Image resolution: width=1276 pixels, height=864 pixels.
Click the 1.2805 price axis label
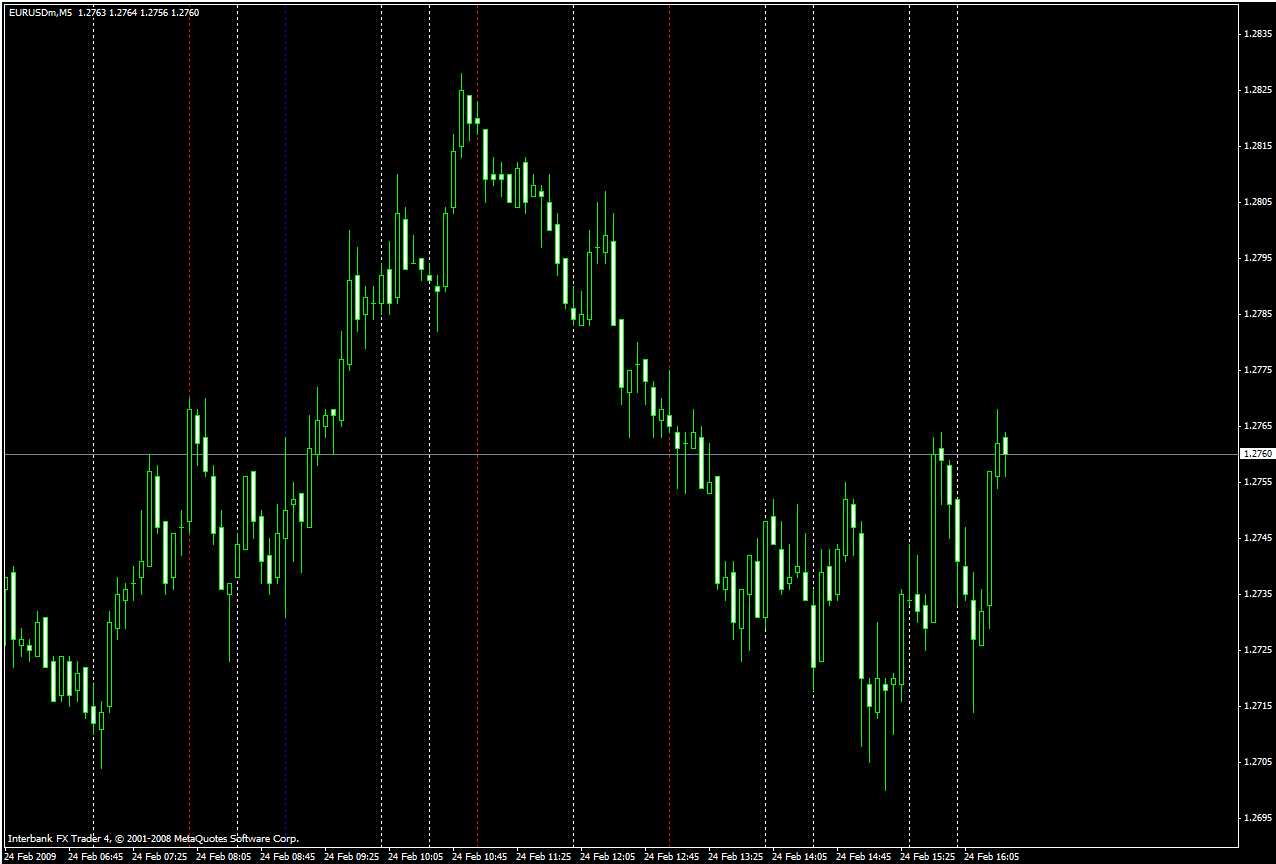click(x=1256, y=202)
